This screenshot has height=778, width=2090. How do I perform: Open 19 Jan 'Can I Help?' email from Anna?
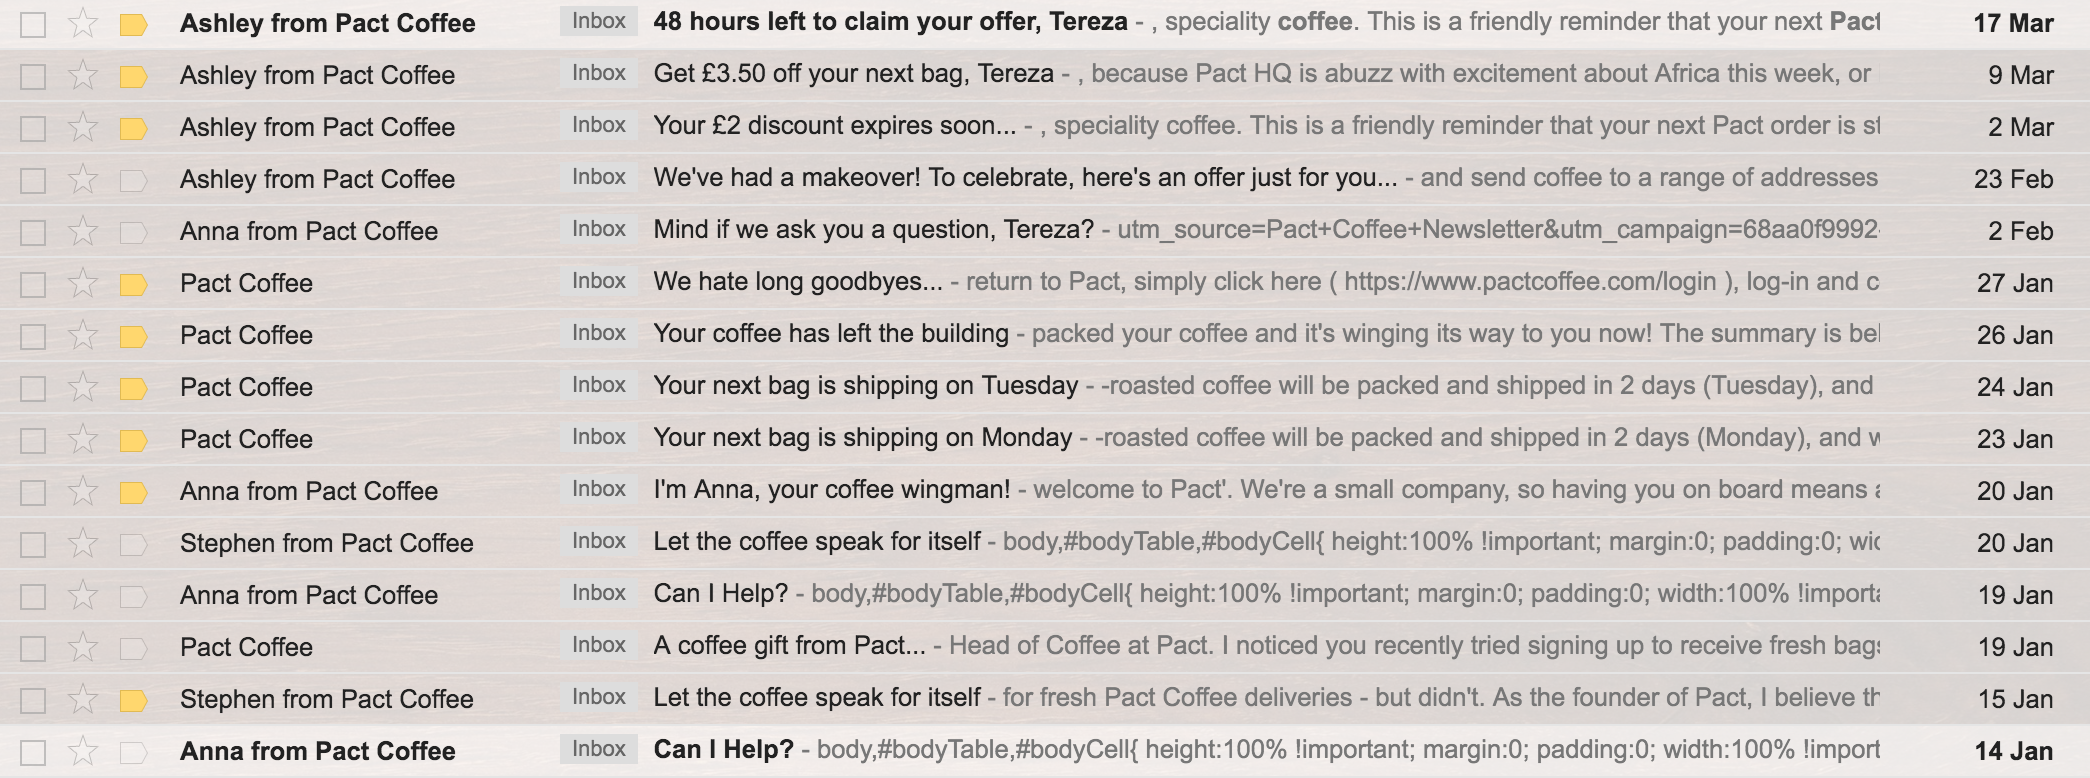pyautogui.click(x=720, y=594)
